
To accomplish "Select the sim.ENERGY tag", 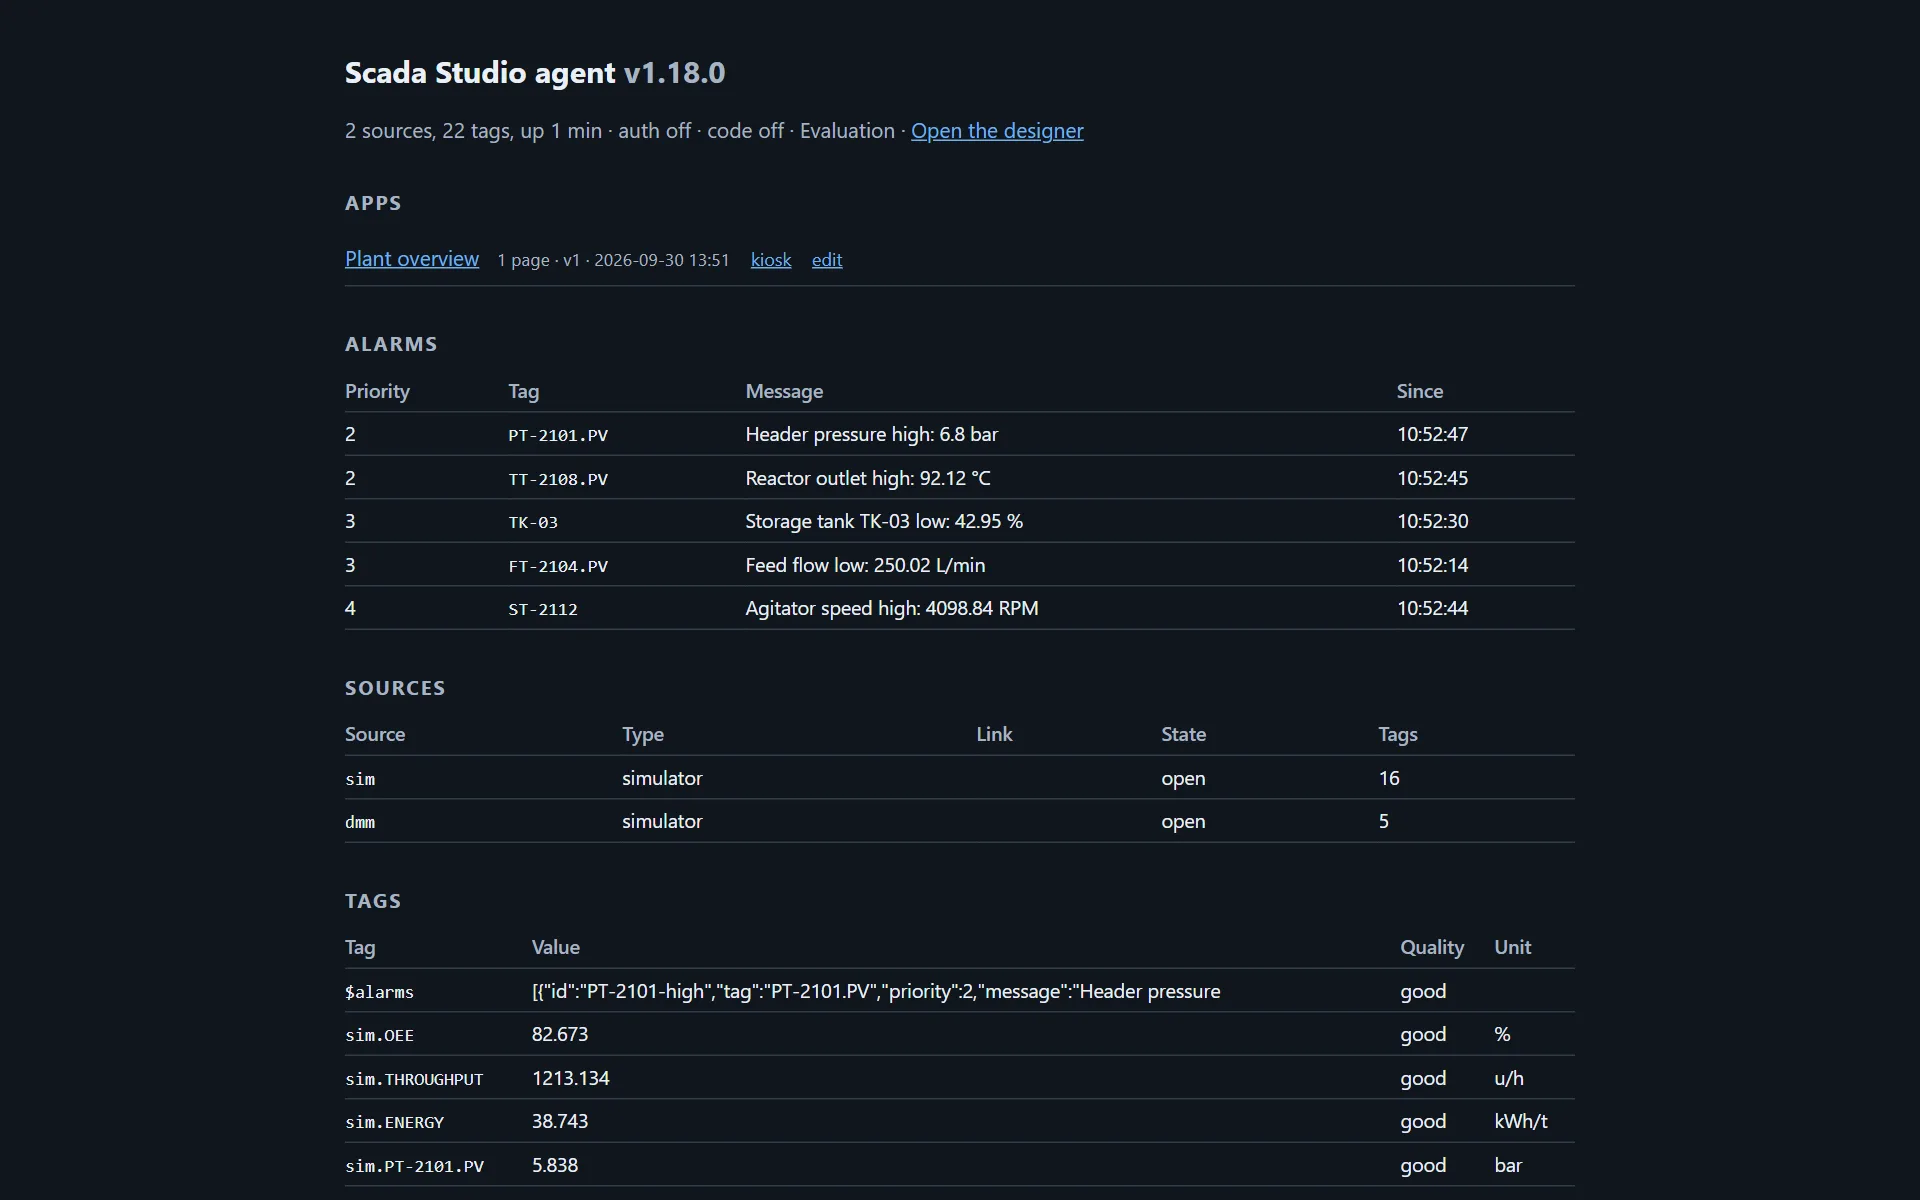I will point(394,1122).
